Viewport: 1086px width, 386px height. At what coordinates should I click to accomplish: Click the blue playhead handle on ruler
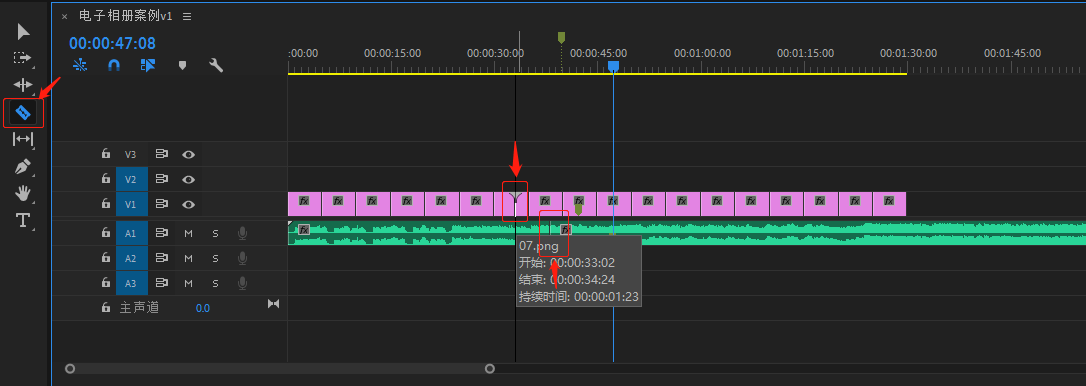613,66
